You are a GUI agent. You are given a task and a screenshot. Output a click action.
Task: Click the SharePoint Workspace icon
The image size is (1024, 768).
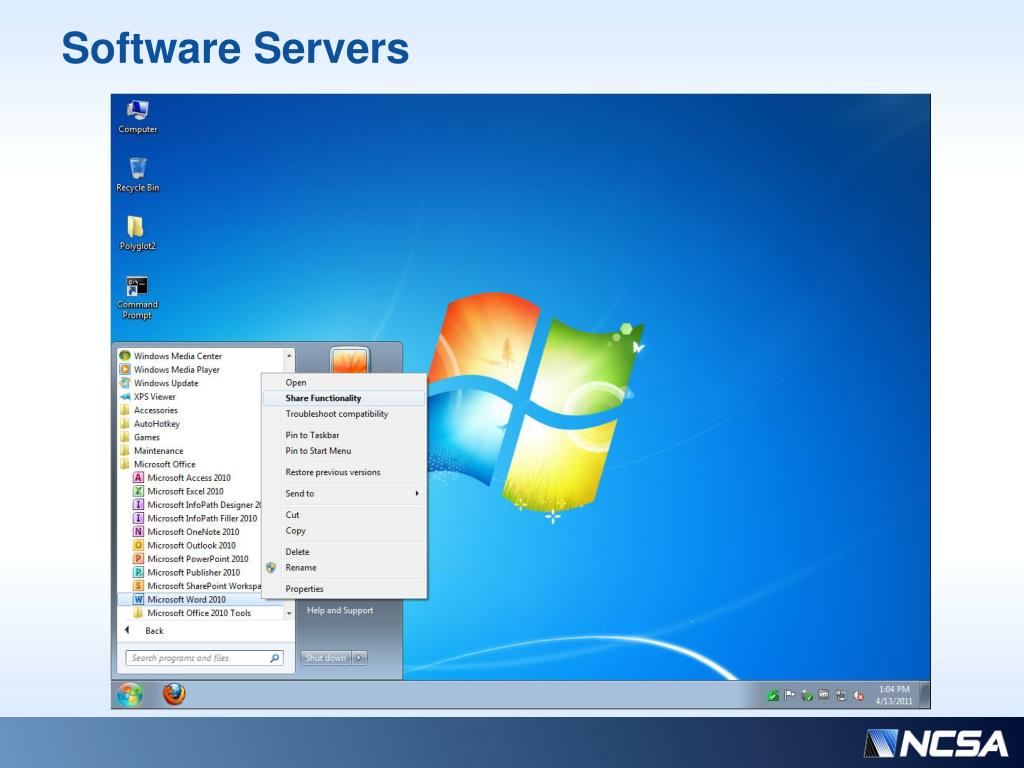138,586
